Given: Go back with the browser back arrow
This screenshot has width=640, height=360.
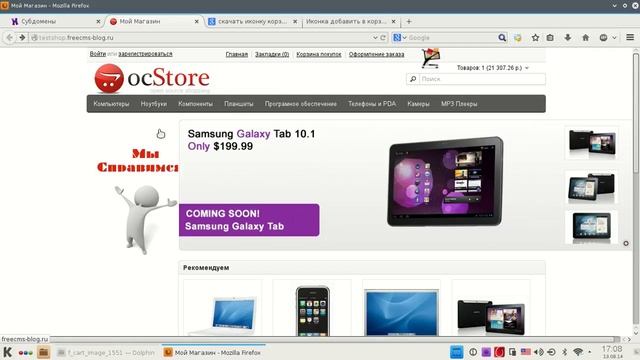Looking at the screenshot, I should pos(9,38).
